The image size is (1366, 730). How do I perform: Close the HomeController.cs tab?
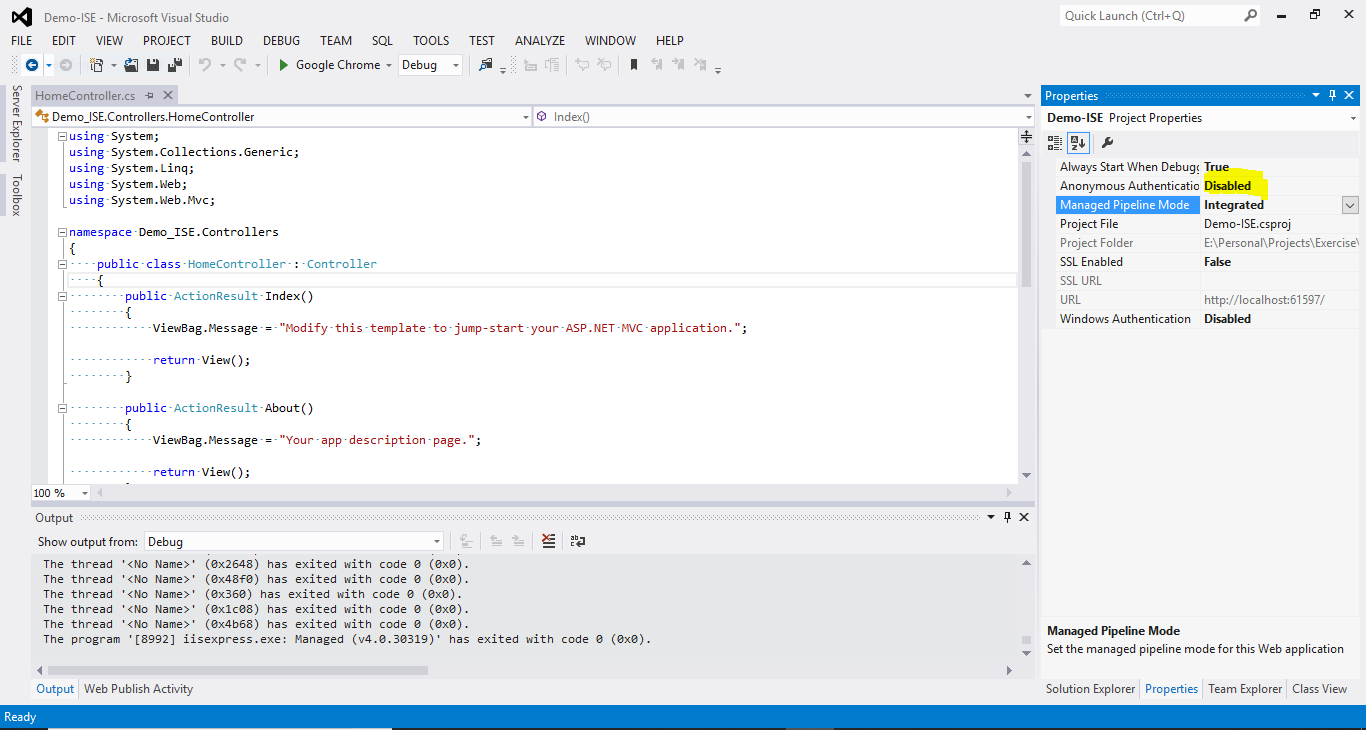(168, 95)
